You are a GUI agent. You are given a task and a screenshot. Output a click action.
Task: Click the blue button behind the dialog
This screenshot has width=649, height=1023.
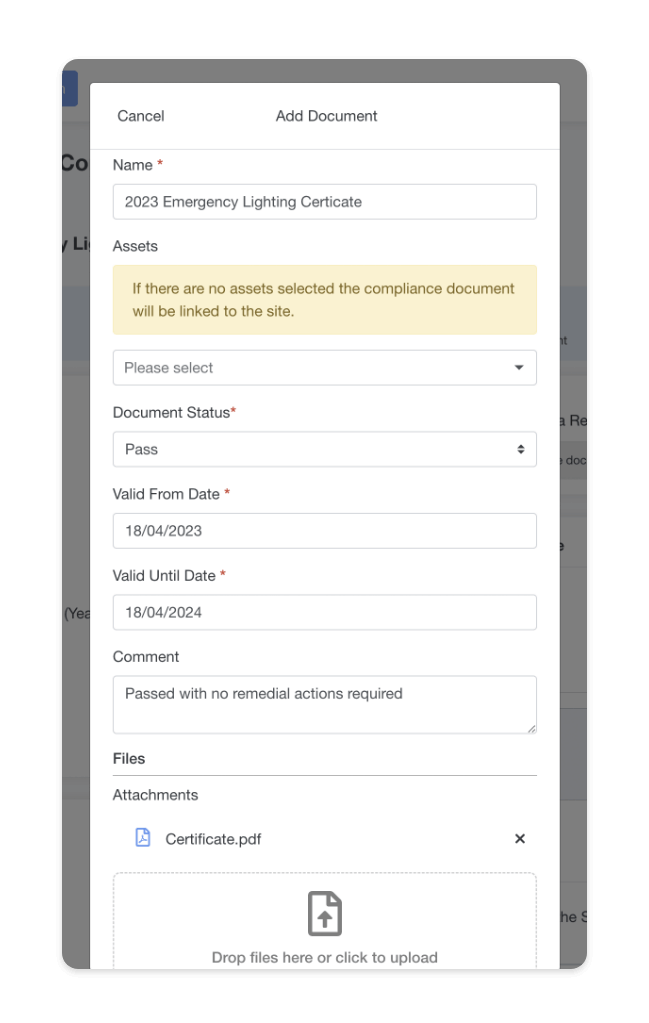[70, 88]
